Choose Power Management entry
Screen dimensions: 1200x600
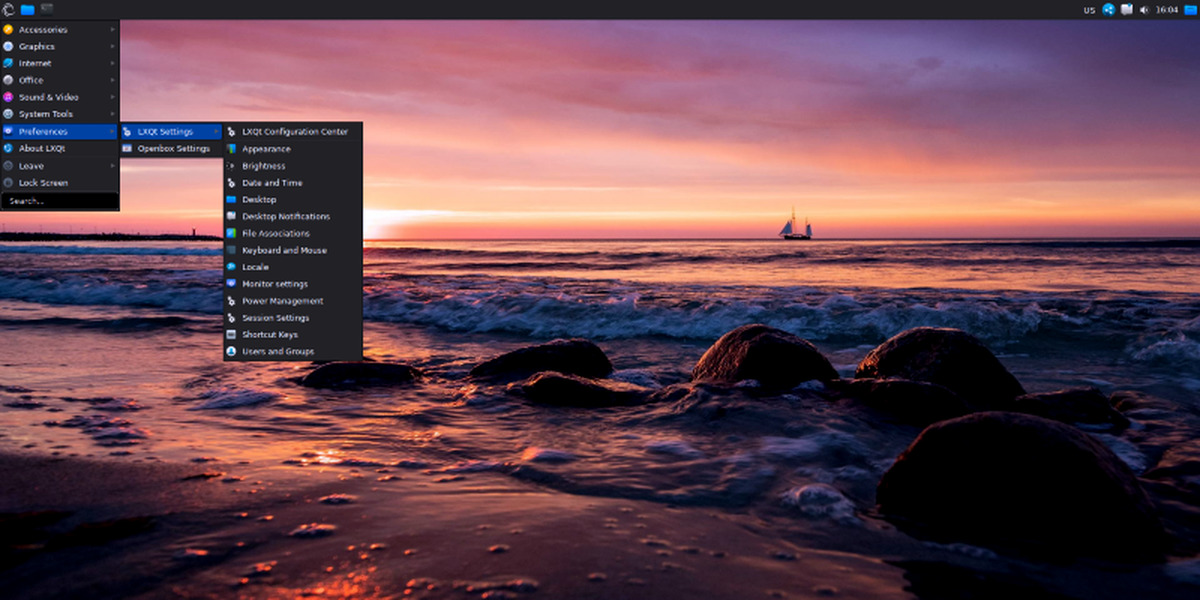point(282,301)
